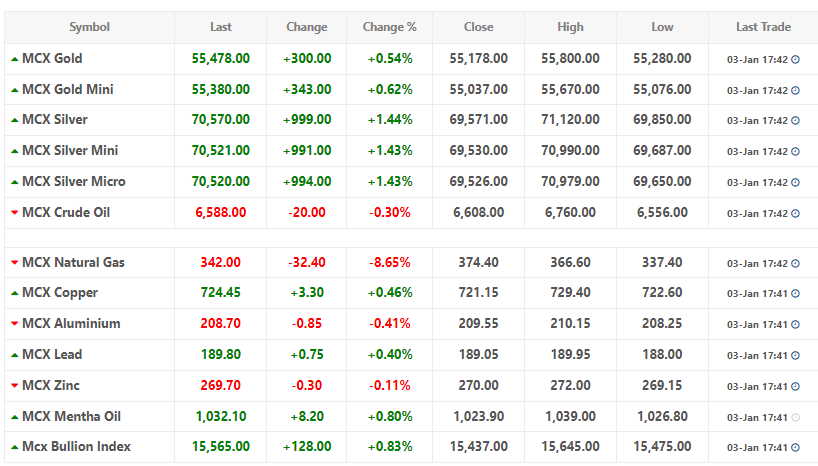Open the MCX Copper link
The width and height of the screenshot is (818, 466).
point(60,293)
